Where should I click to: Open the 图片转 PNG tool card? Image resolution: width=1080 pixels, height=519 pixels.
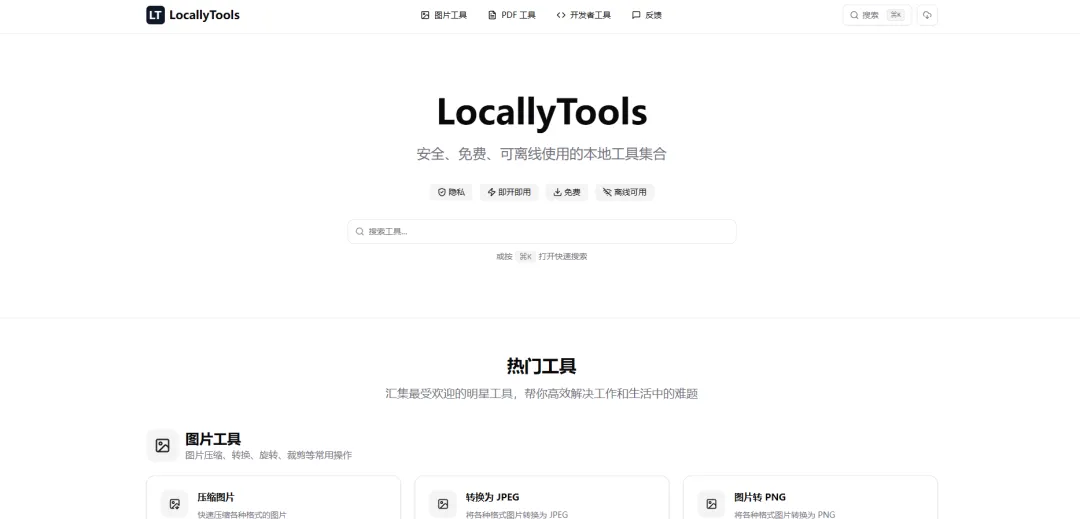[810, 497]
